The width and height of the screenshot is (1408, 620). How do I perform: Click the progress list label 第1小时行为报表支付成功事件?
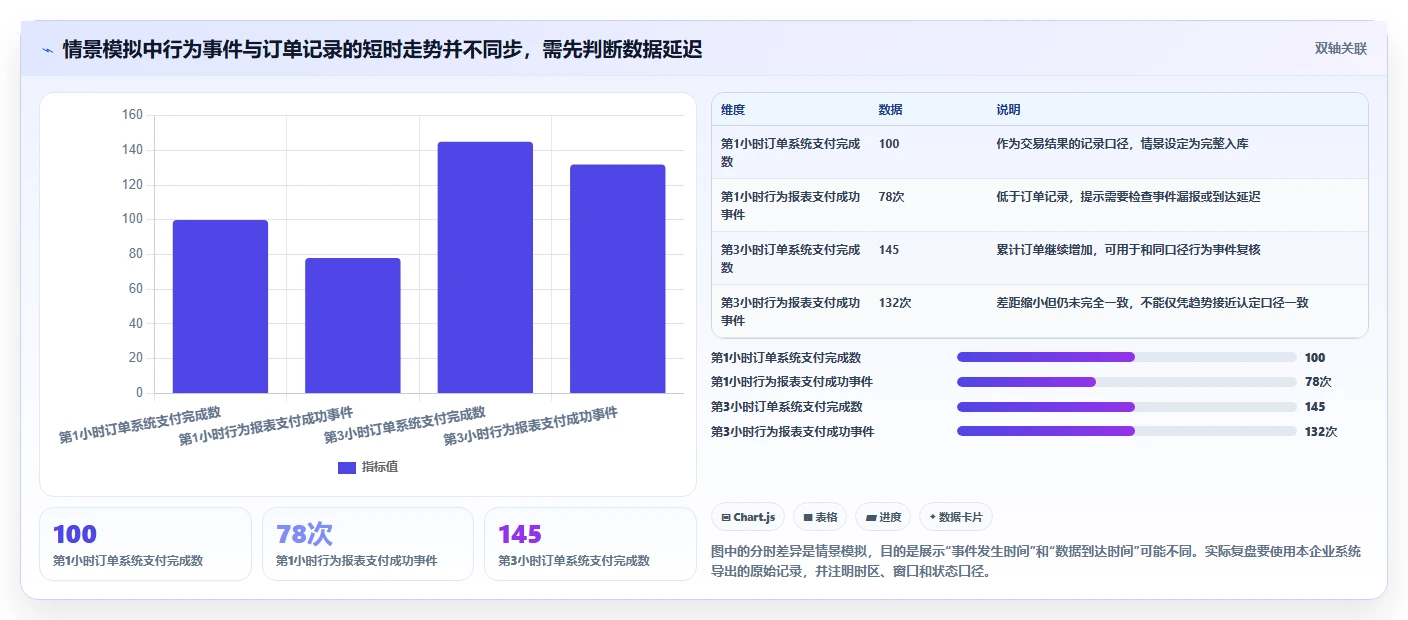pos(792,382)
